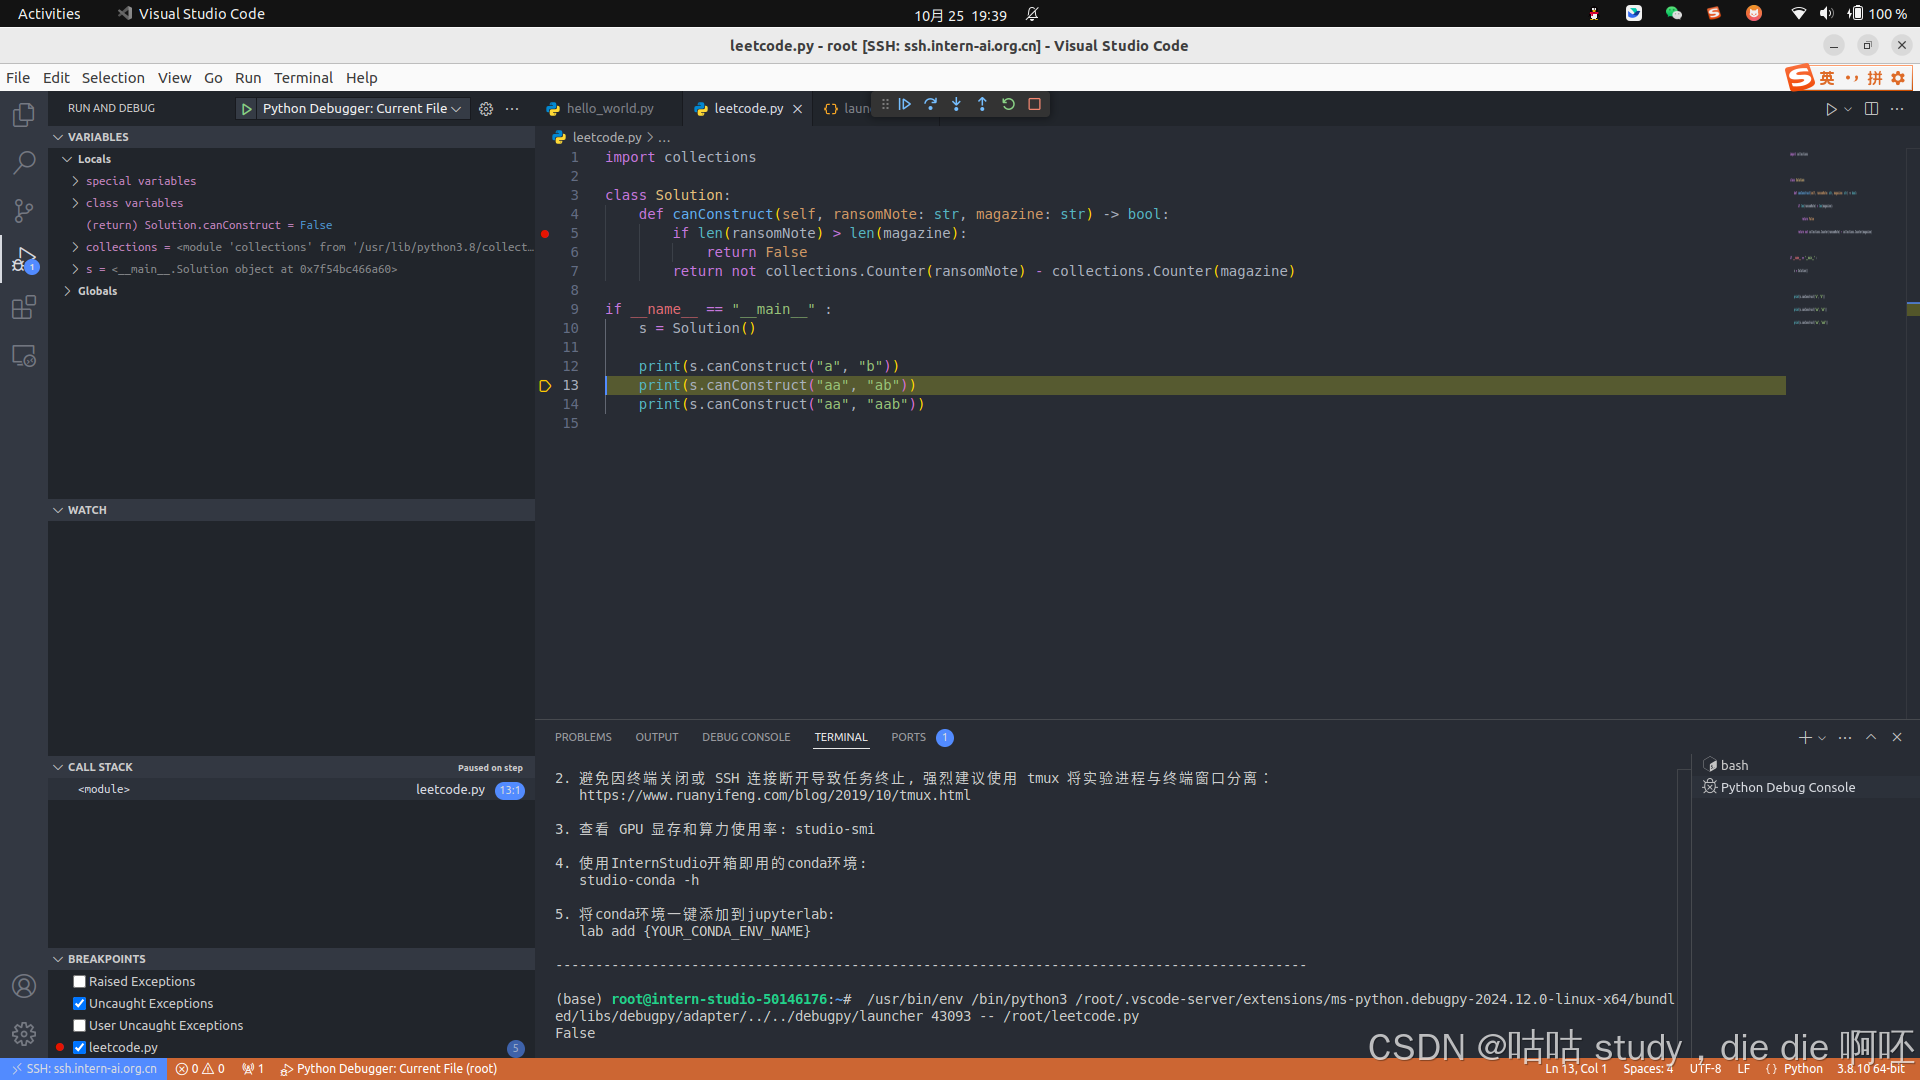Viewport: 1920px width, 1080px height.
Task: Enable the Raised Exceptions breakpoint checkbox
Action: coord(80,982)
